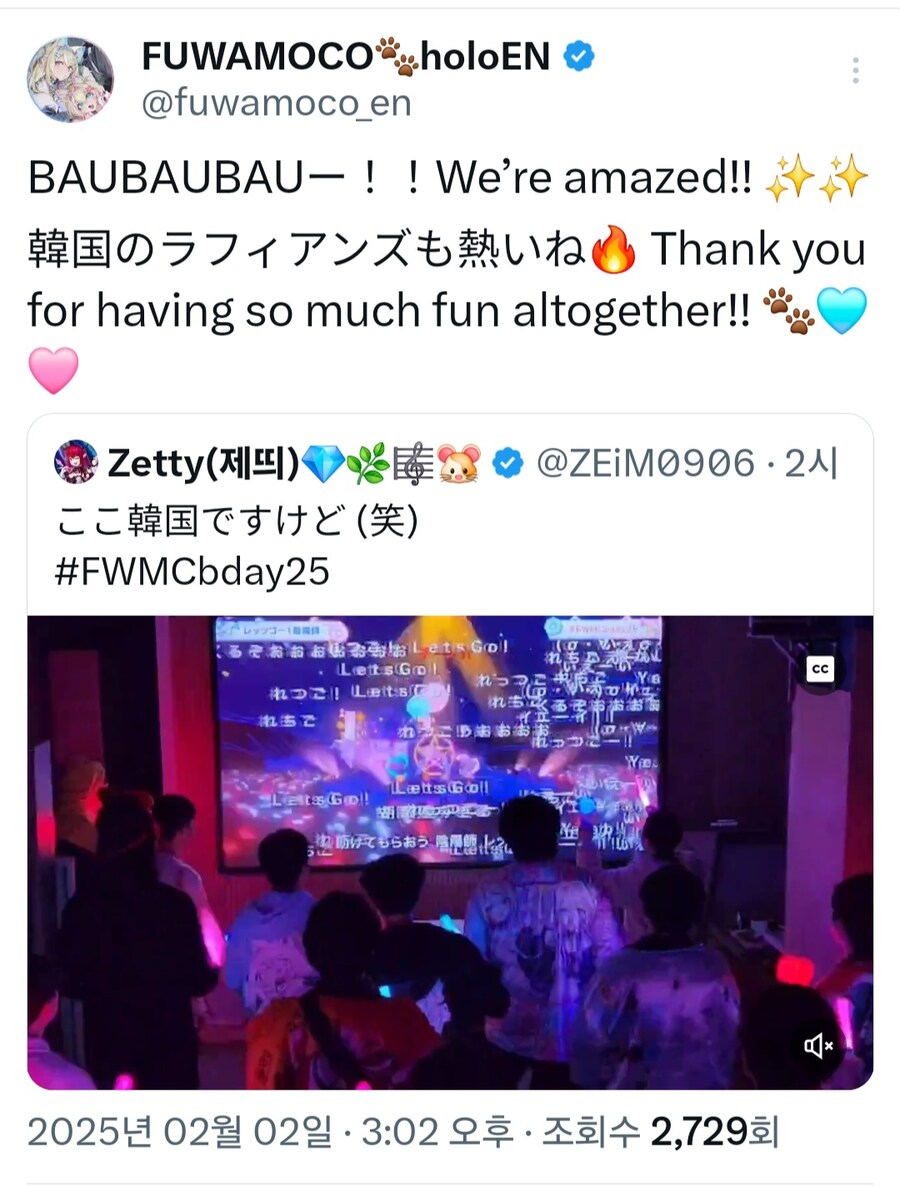
Task: Open the three-dot more options menu
Action: click(855, 70)
